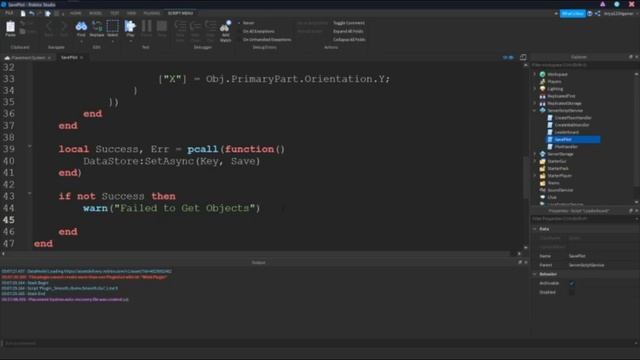
Task: Click Toggle Comment action
Action: coord(349,23)
